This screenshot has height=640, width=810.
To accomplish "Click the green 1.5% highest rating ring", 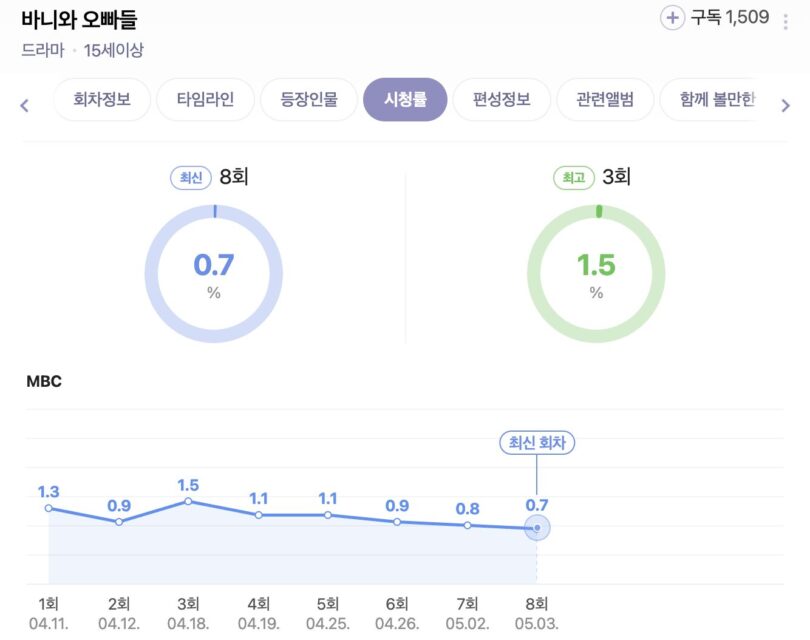I will click(x=596, y=274).
